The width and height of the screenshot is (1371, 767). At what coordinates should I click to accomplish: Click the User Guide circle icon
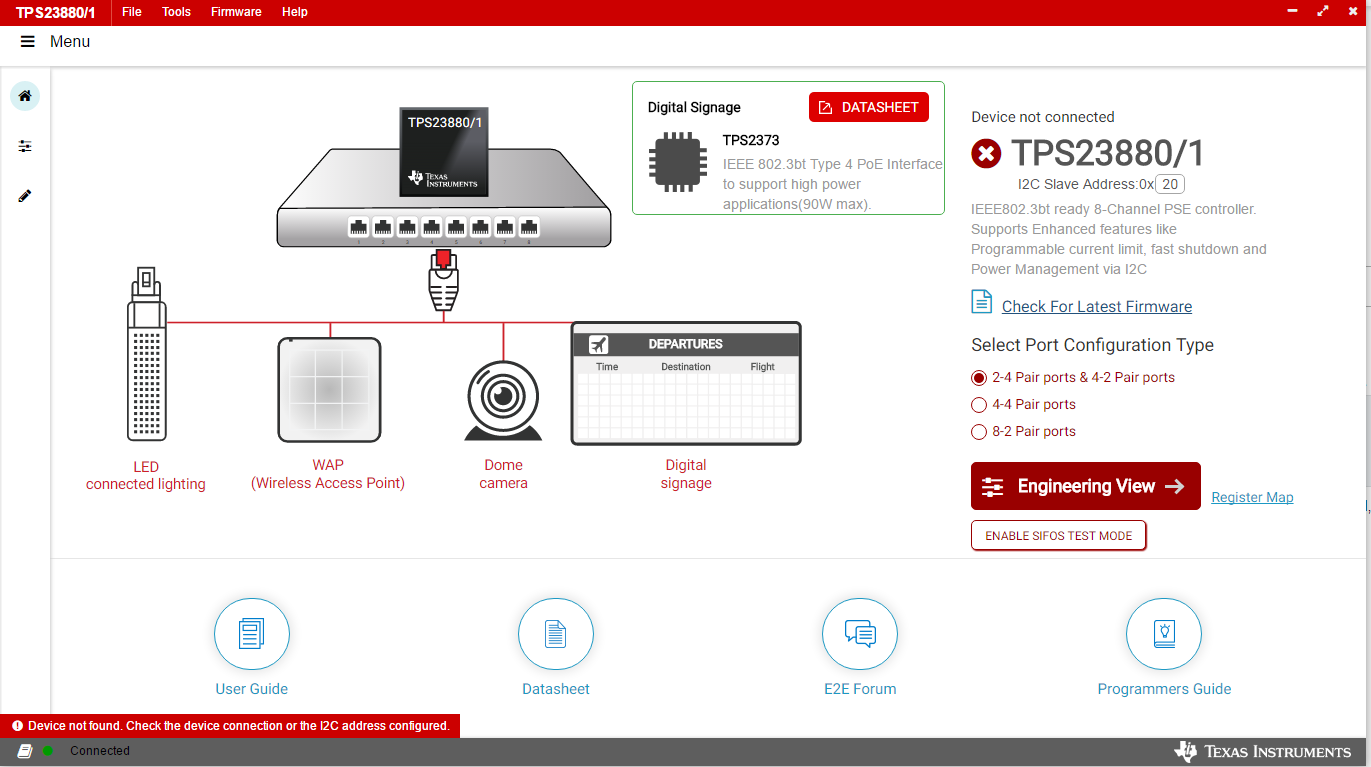[252, 634]
